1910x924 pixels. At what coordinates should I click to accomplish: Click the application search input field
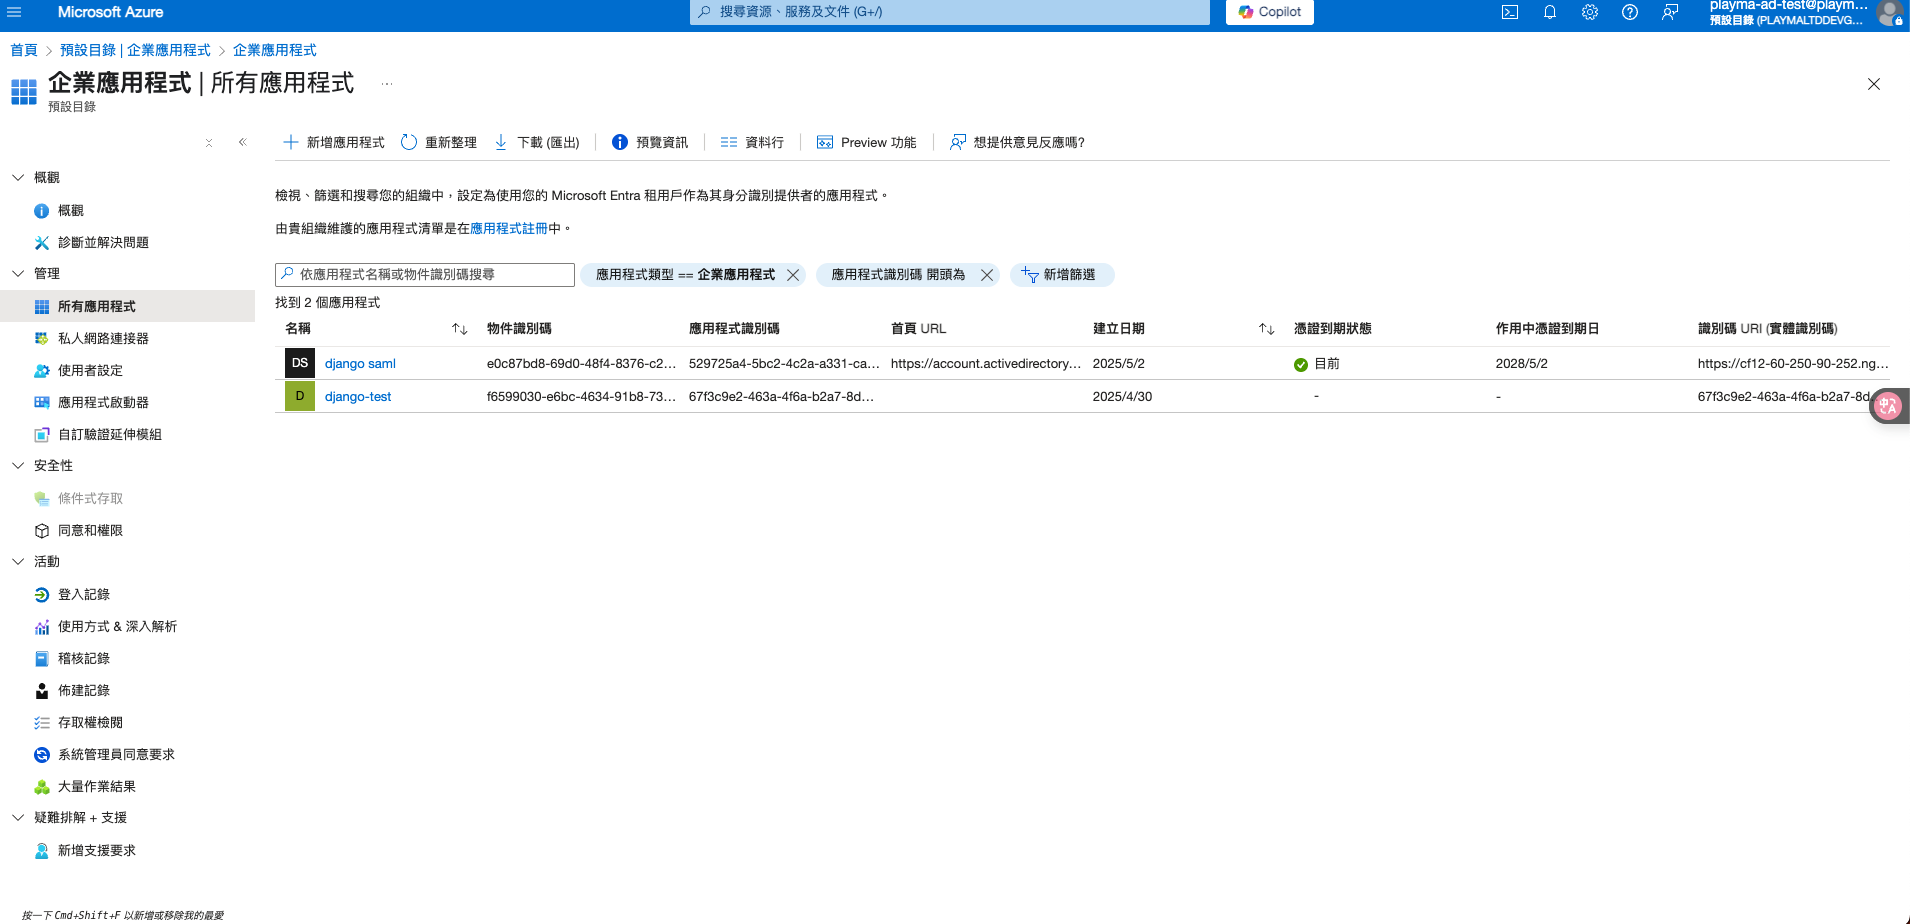425,274
